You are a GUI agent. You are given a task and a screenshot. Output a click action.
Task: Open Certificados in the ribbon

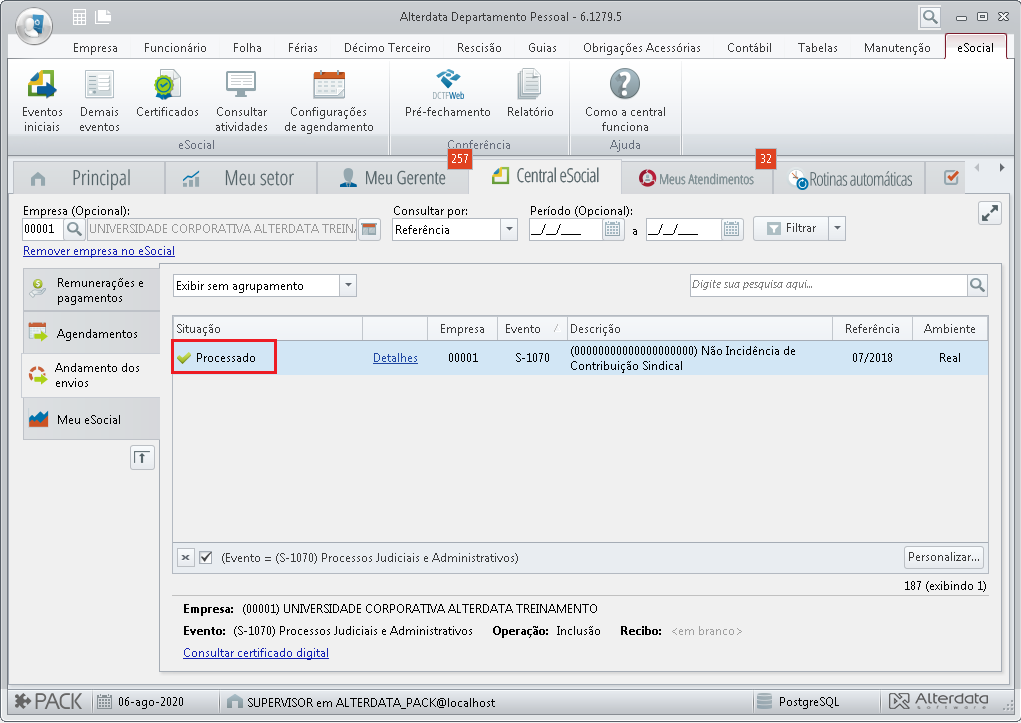tap(167, 94)
